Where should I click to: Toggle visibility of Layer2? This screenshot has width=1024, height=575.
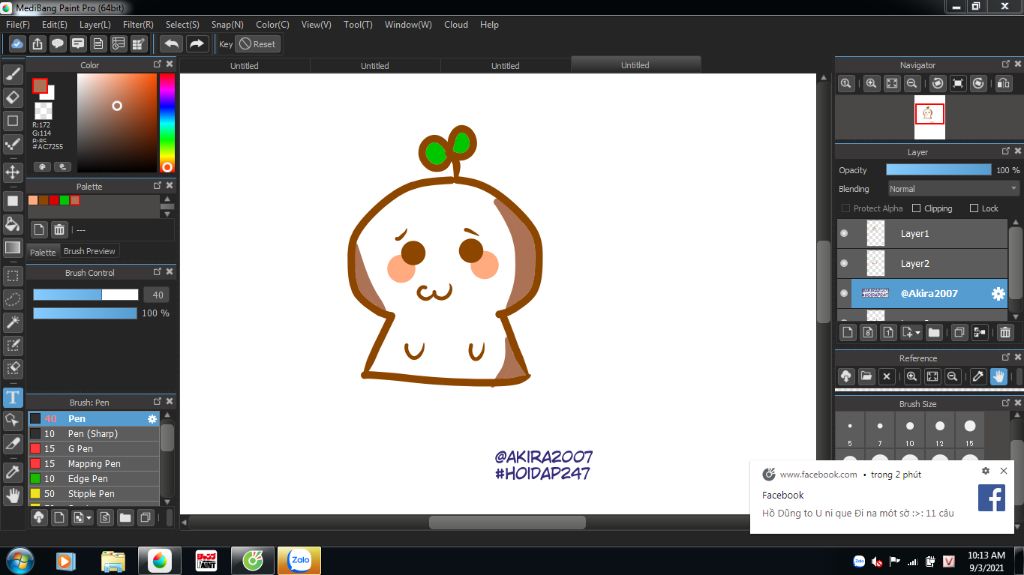844,263
